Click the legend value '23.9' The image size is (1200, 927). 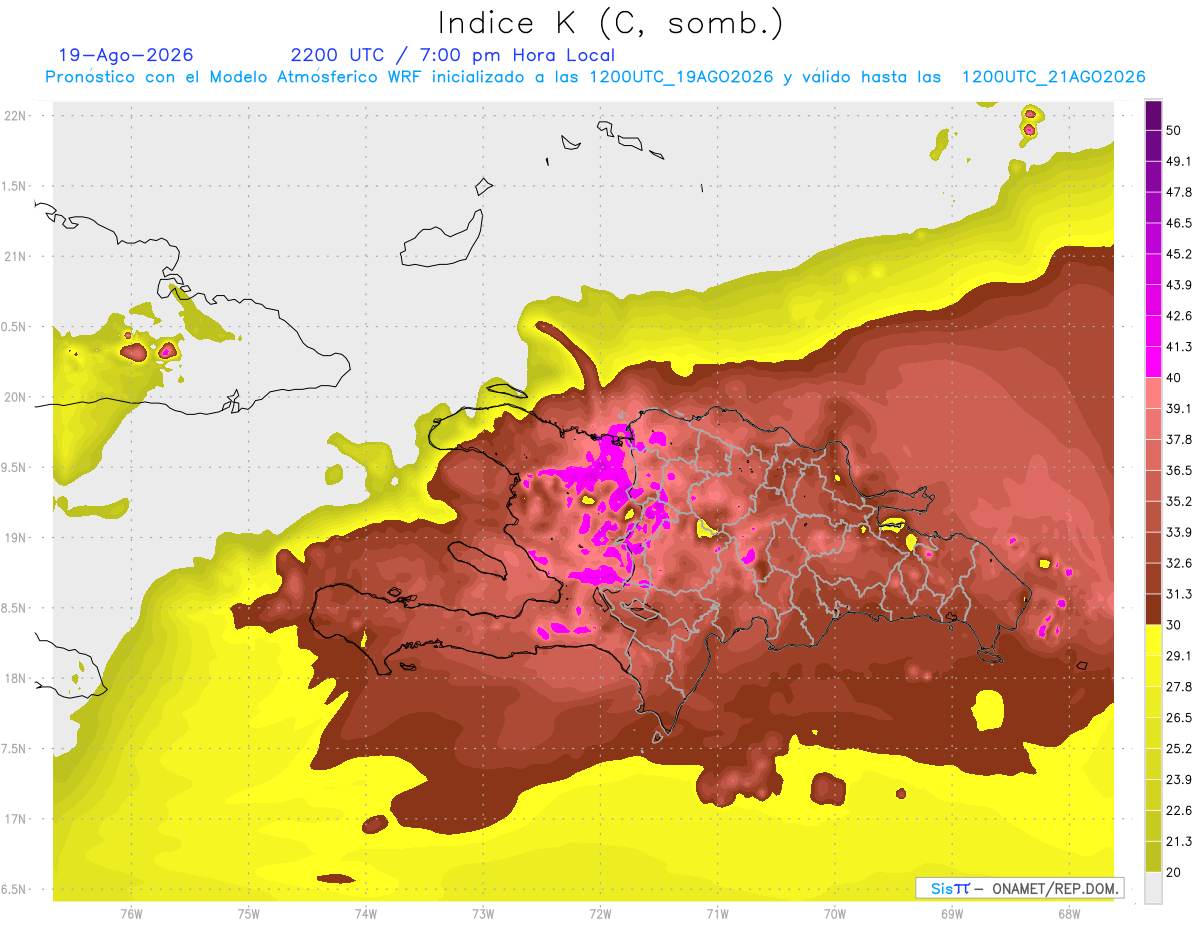pos(1179,780)
